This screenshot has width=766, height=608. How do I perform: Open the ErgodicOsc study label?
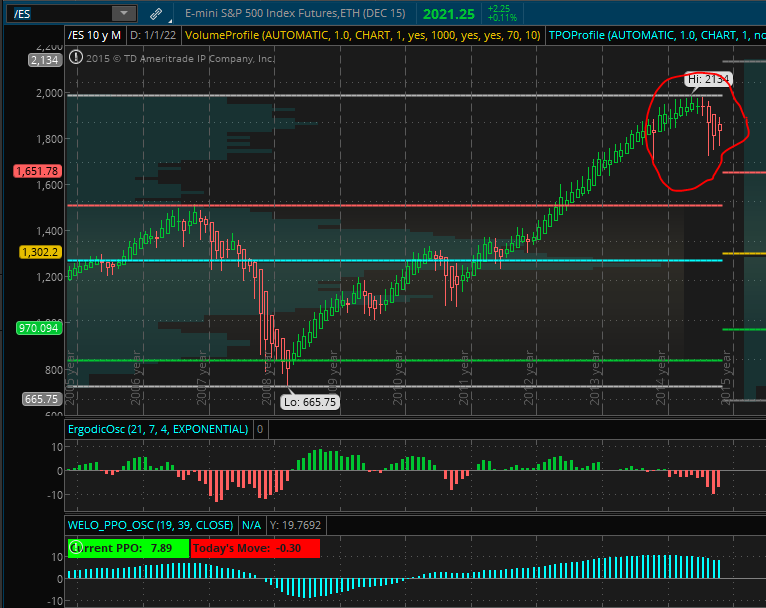click(x=158, y=429)
